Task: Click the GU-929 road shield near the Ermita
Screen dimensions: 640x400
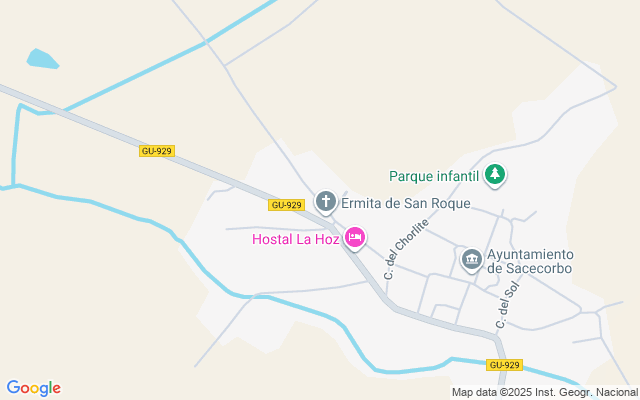Action: click(287, 205)
